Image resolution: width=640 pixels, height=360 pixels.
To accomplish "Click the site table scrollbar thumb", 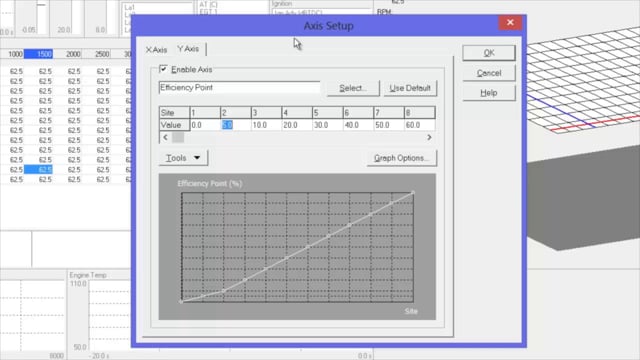I will click(x=178, y=138).
